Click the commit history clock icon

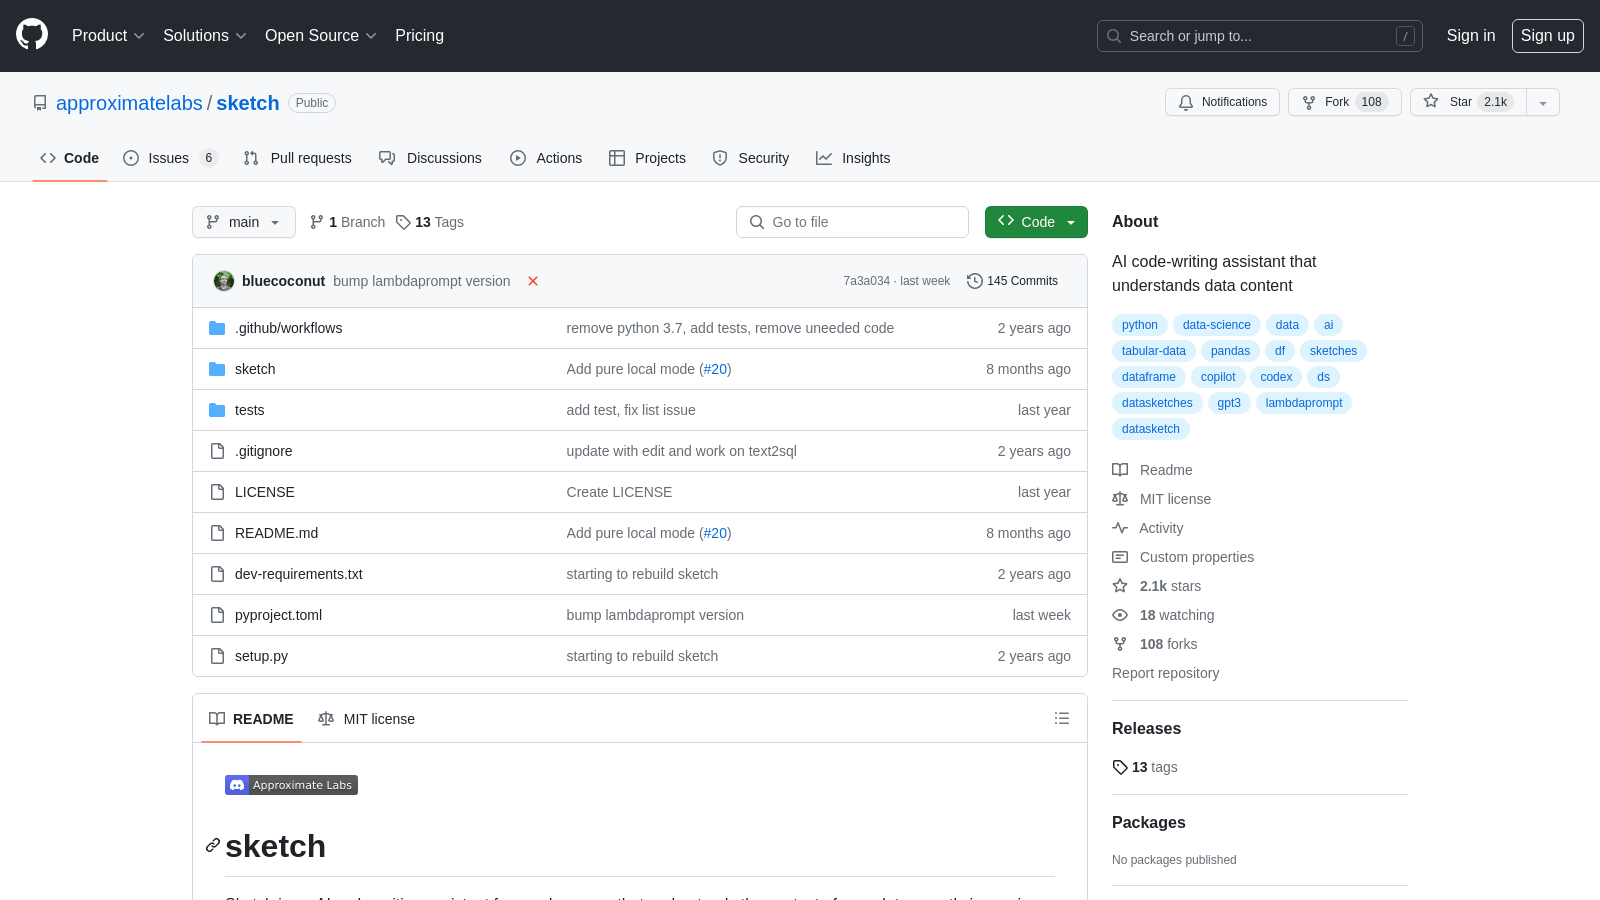coord(975,281)
